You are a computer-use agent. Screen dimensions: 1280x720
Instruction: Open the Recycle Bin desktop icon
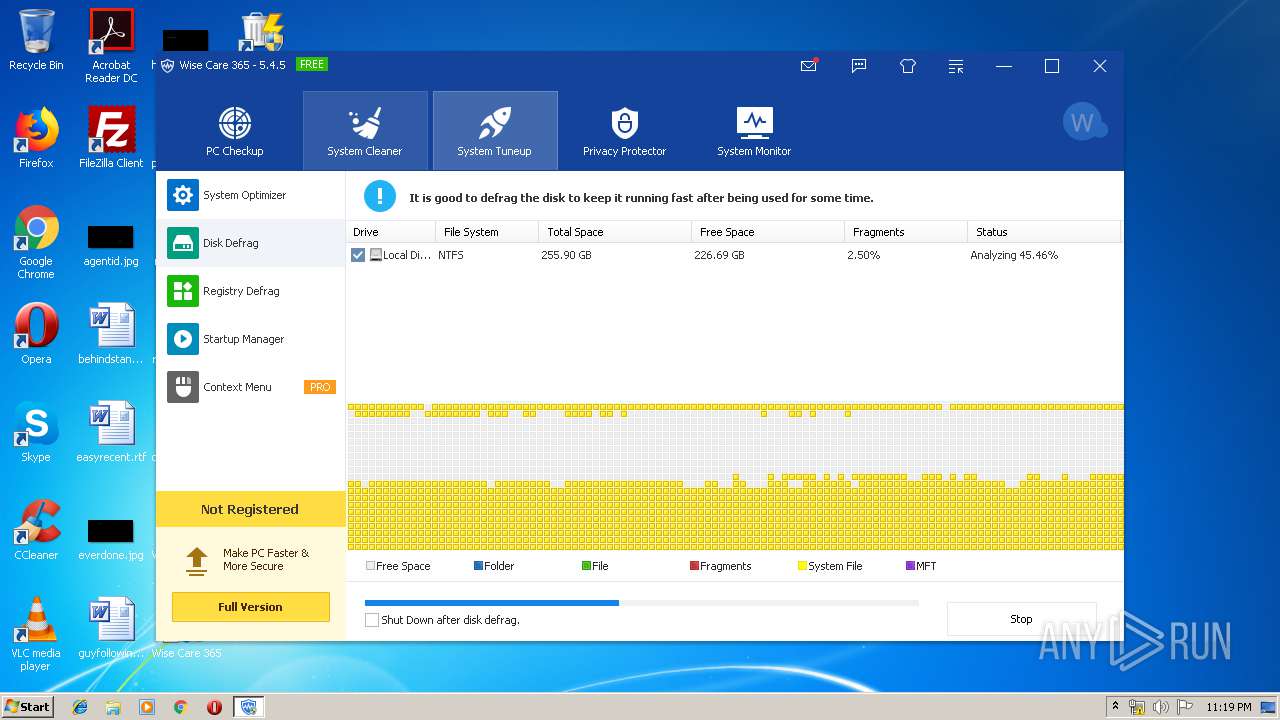[x=36, y=40]
